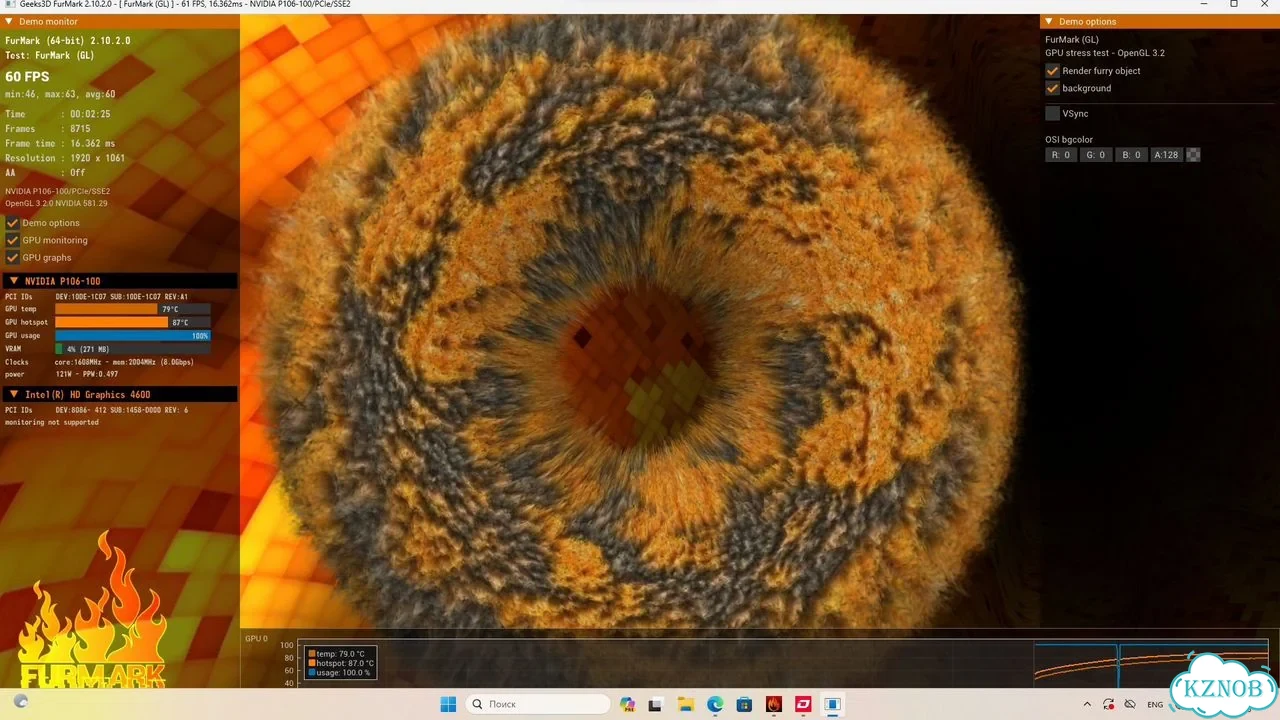
Task: Maximize the FurMark window
Action: pos(1233,5)
